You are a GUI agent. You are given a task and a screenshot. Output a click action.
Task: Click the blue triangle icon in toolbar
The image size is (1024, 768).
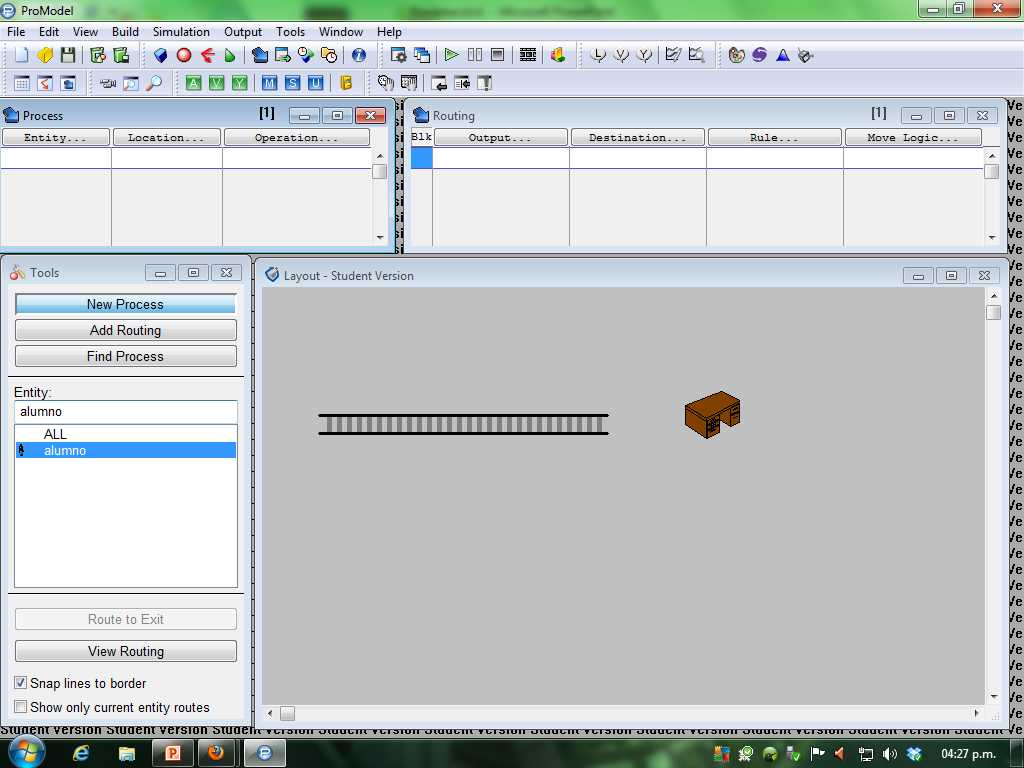coord(783,55)
